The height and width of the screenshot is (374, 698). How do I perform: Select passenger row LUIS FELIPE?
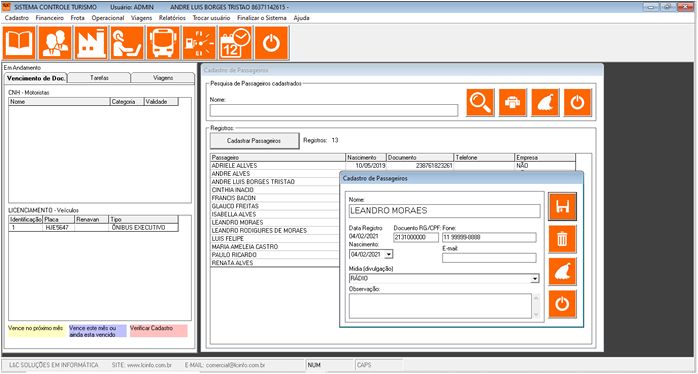tap(275, 239)
